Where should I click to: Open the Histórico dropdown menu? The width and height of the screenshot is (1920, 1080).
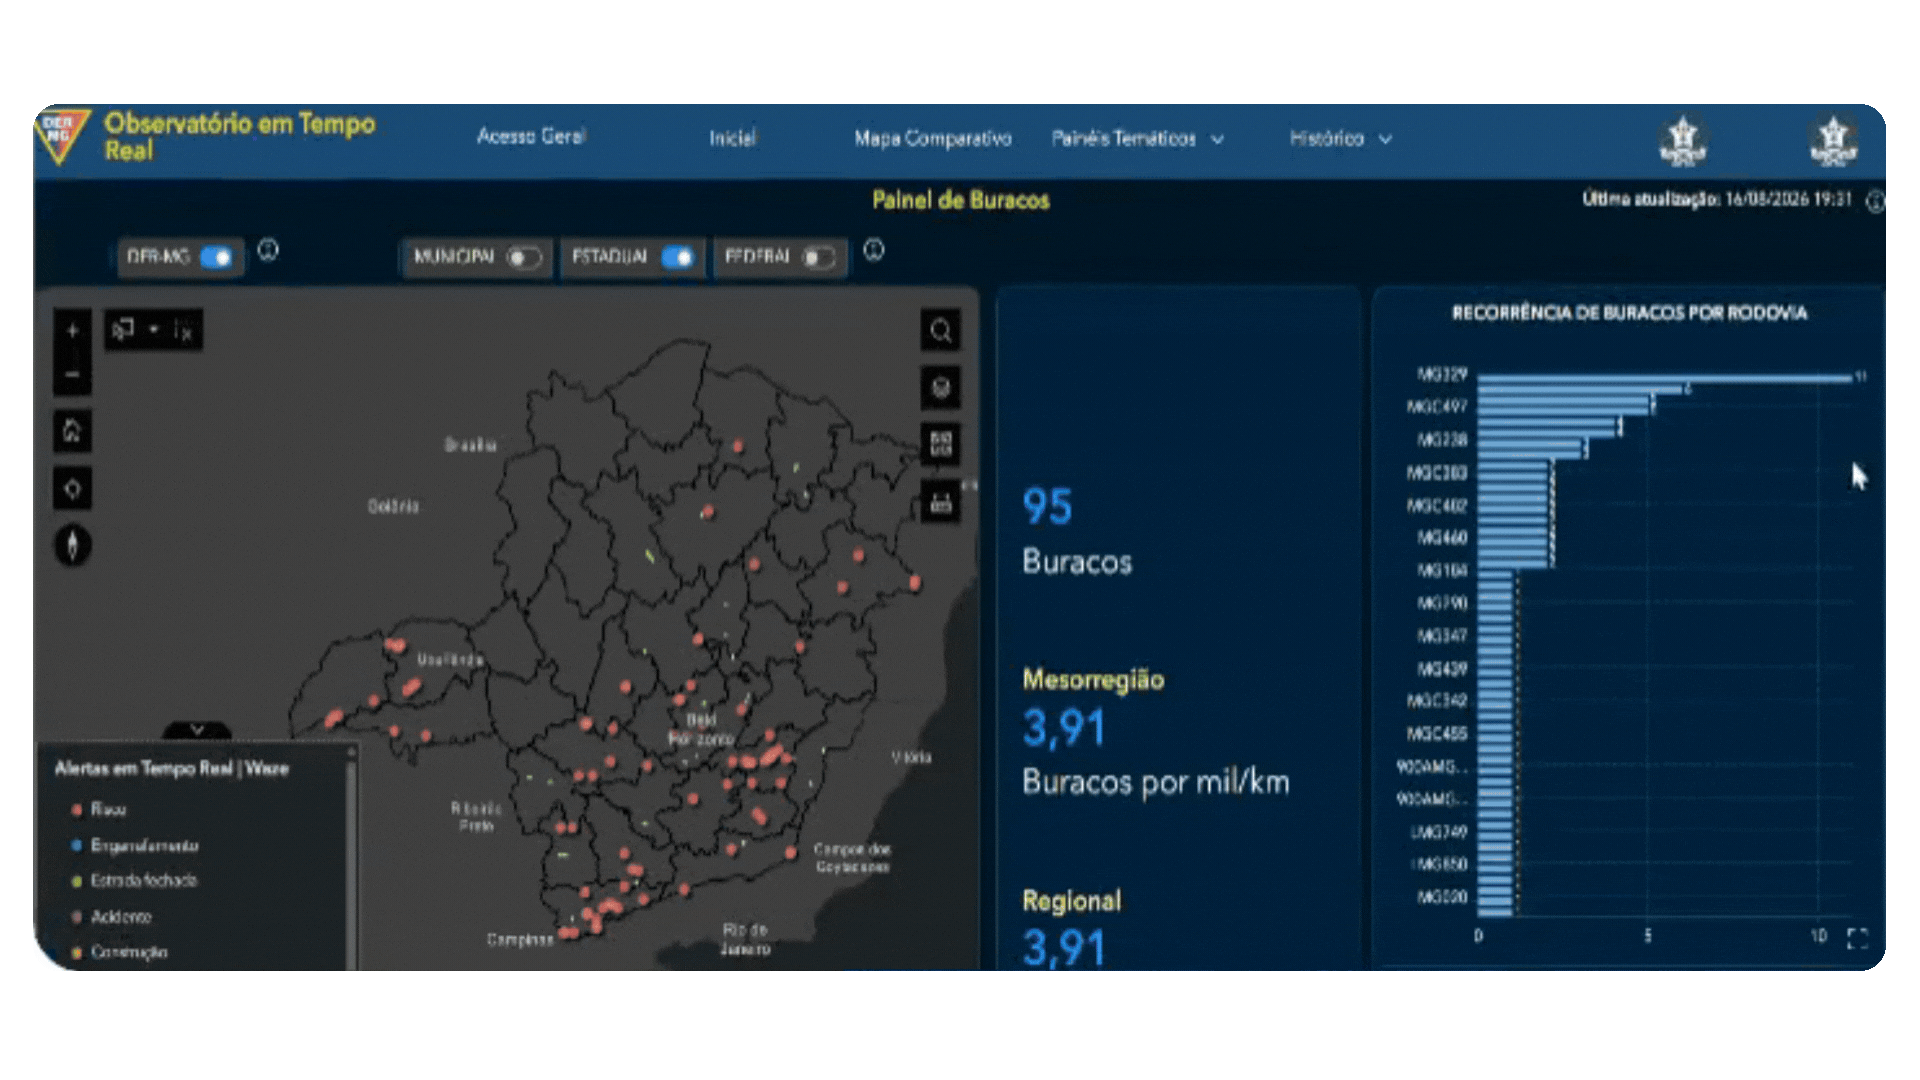pos(1340,139)
